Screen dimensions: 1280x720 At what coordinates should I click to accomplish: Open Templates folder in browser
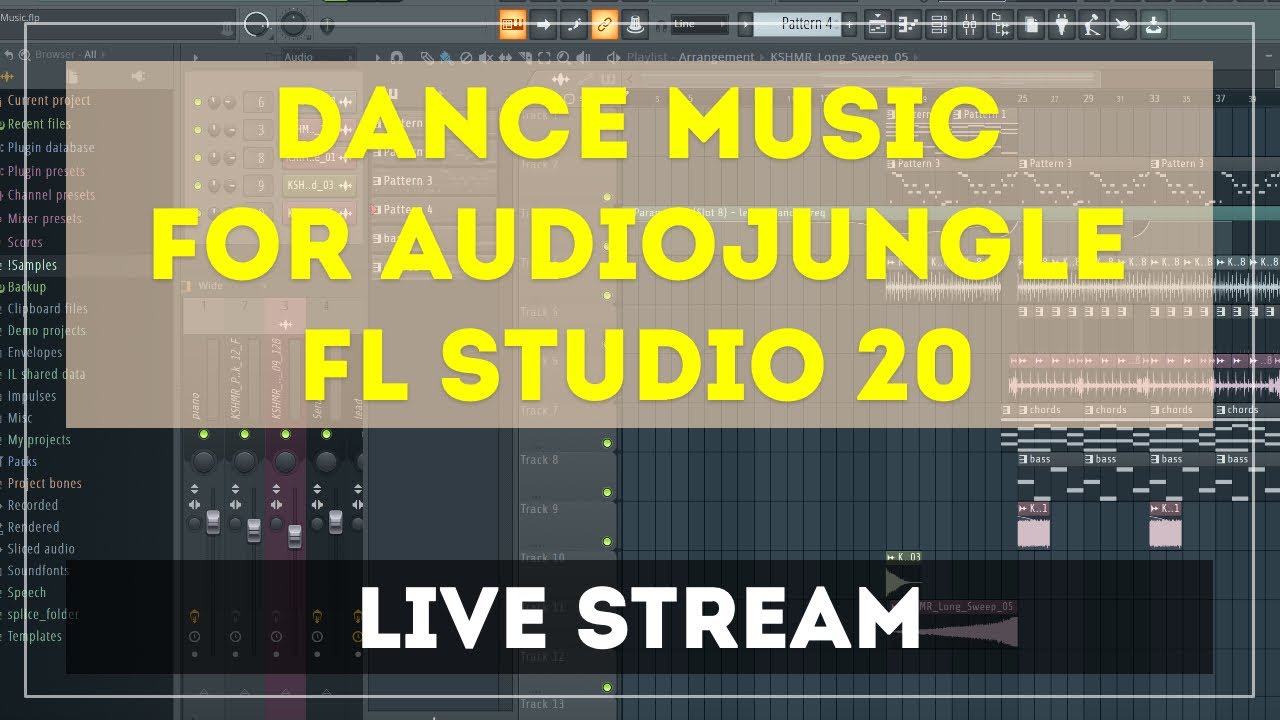pos(35,636)
